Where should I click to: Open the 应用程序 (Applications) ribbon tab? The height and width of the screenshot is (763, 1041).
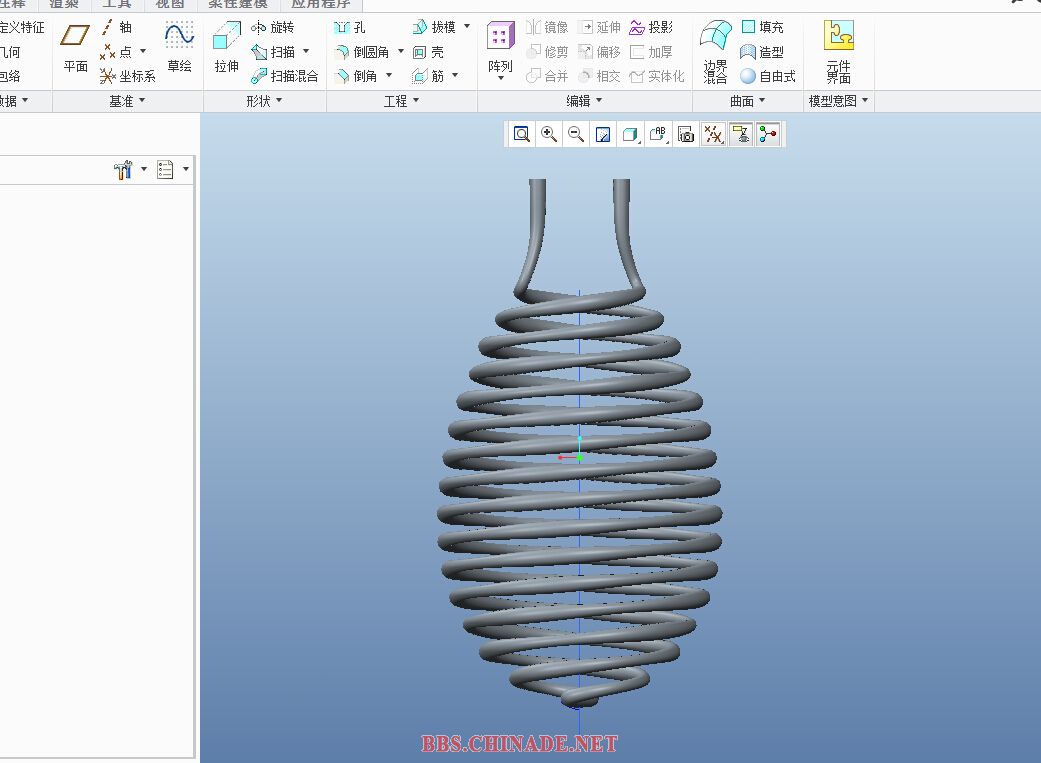tap(320, 4)
